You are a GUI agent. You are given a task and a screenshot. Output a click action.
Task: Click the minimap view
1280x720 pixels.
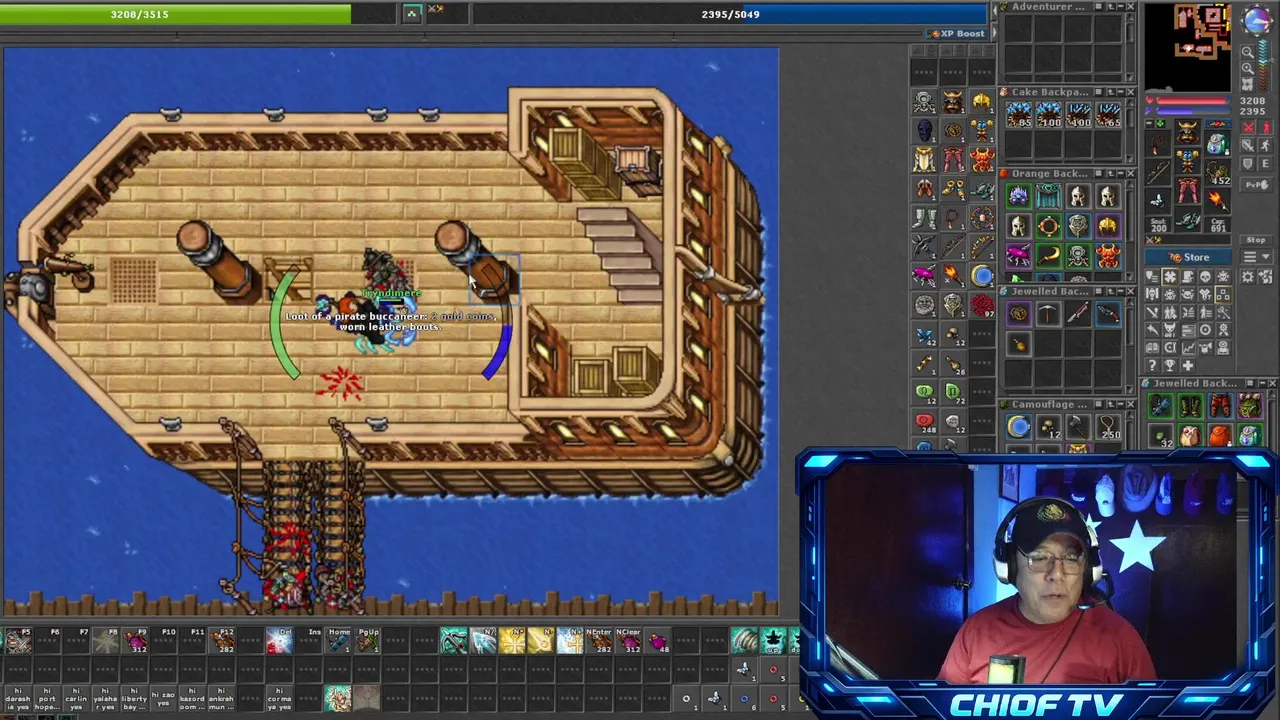[x=1188, y=47]
